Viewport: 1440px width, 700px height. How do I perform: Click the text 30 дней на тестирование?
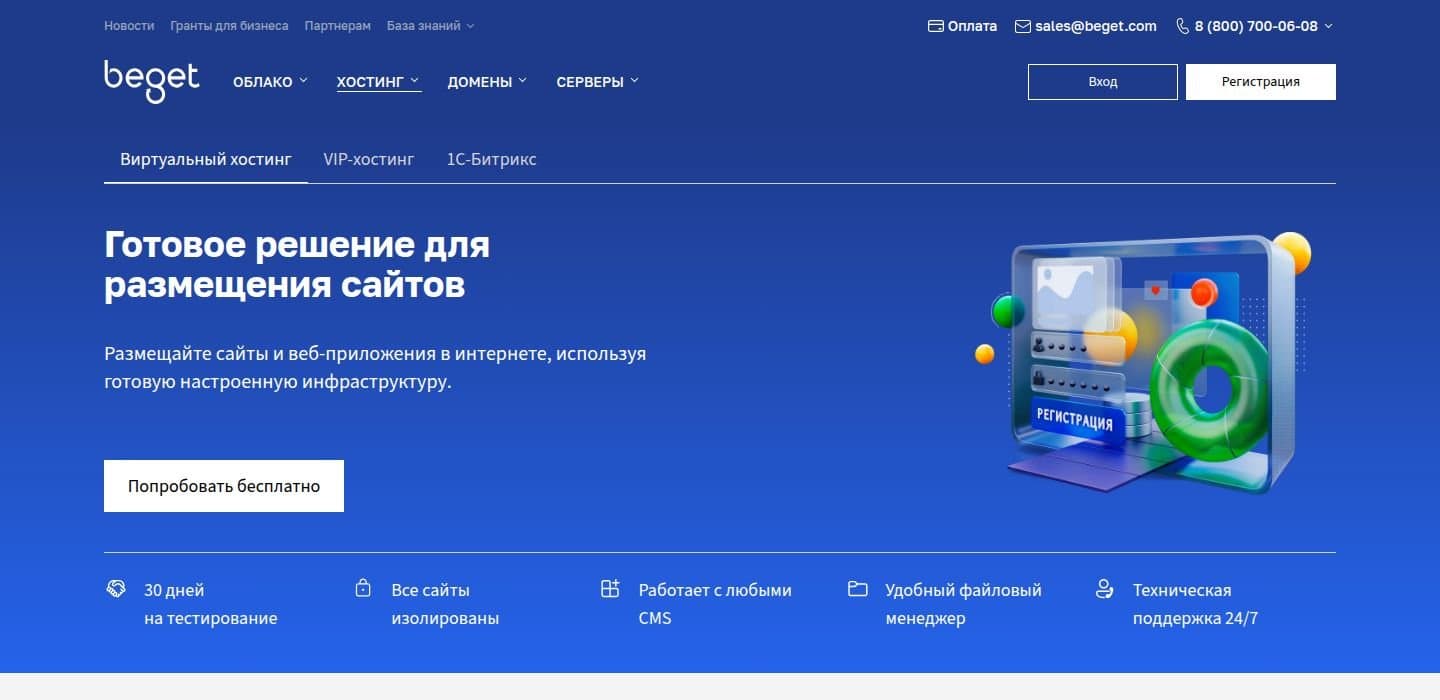click(x=210, y=604)
